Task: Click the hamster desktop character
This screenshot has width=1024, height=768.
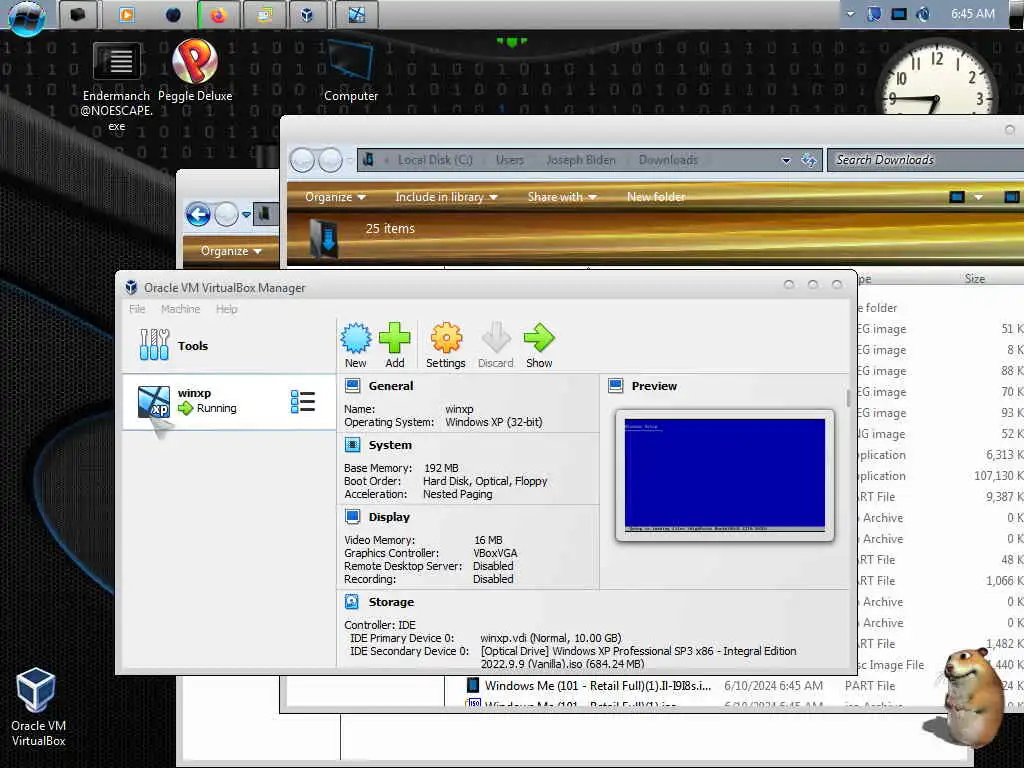Action: pyautogui.click(x=966, y=696)
